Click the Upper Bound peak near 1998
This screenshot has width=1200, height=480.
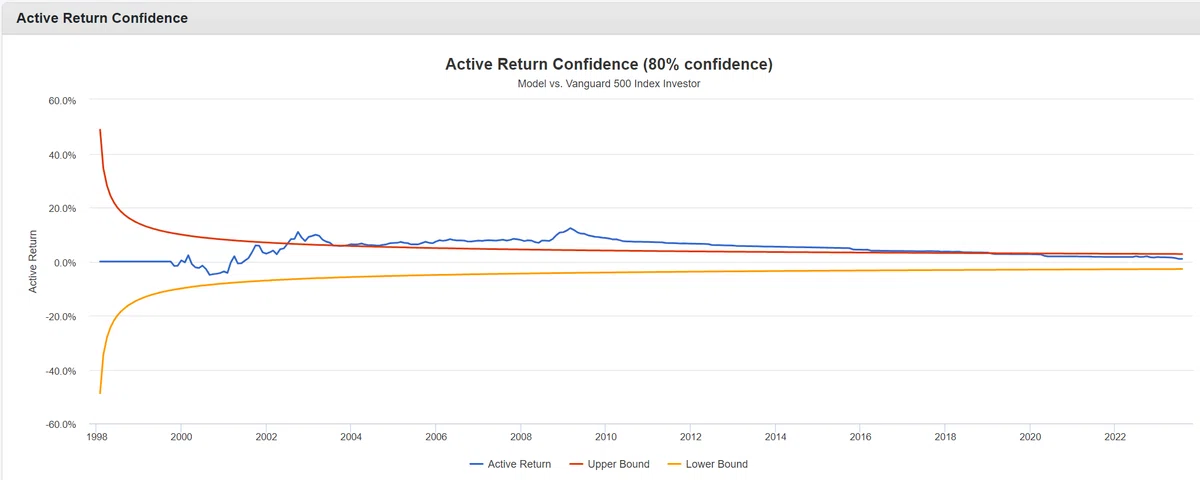click(x=100, y=130)
